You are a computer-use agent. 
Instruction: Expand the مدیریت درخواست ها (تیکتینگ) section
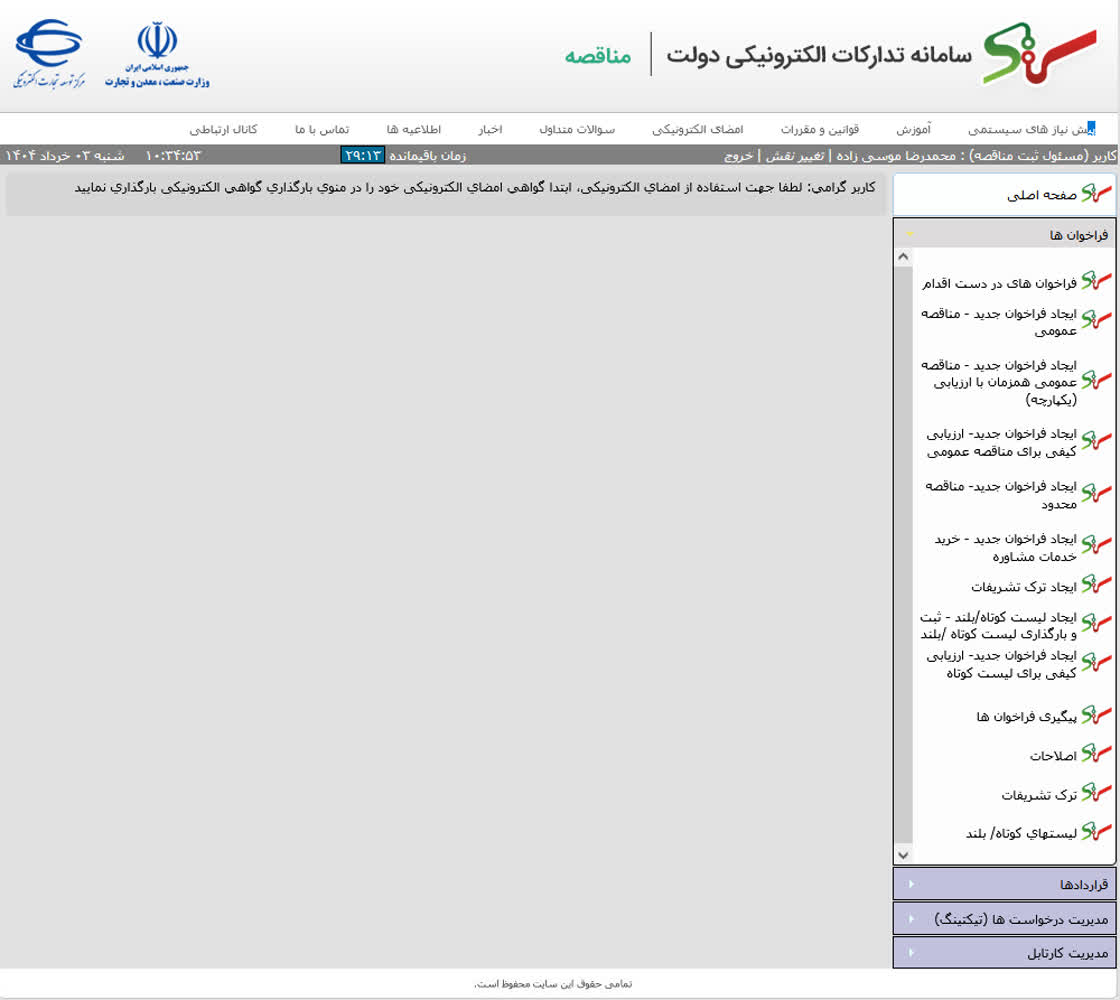[x=1004, y=919]
